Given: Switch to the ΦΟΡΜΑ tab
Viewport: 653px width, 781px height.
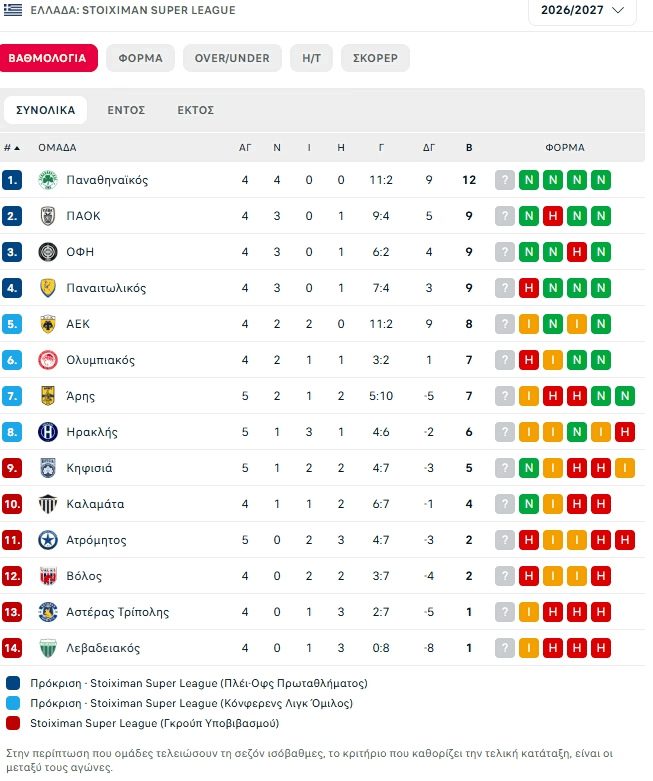Looking at the screenshot, I should coord(140,58).
